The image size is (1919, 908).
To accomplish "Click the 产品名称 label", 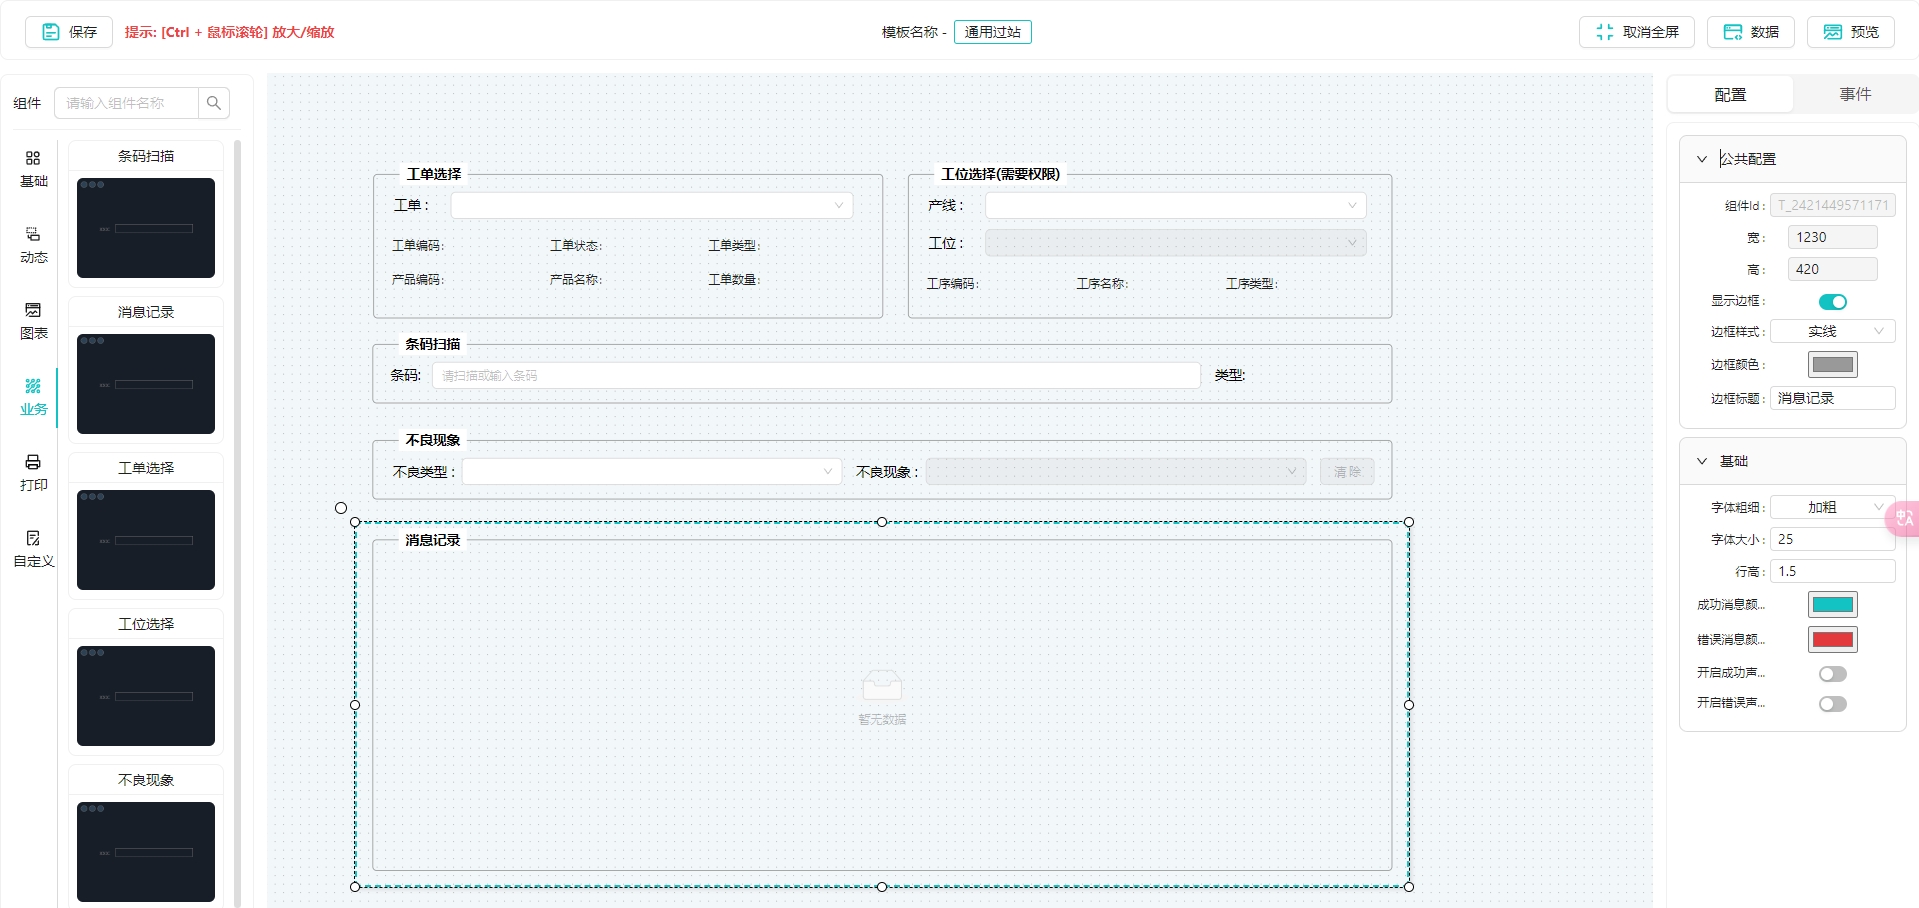I will click(576, 280).
